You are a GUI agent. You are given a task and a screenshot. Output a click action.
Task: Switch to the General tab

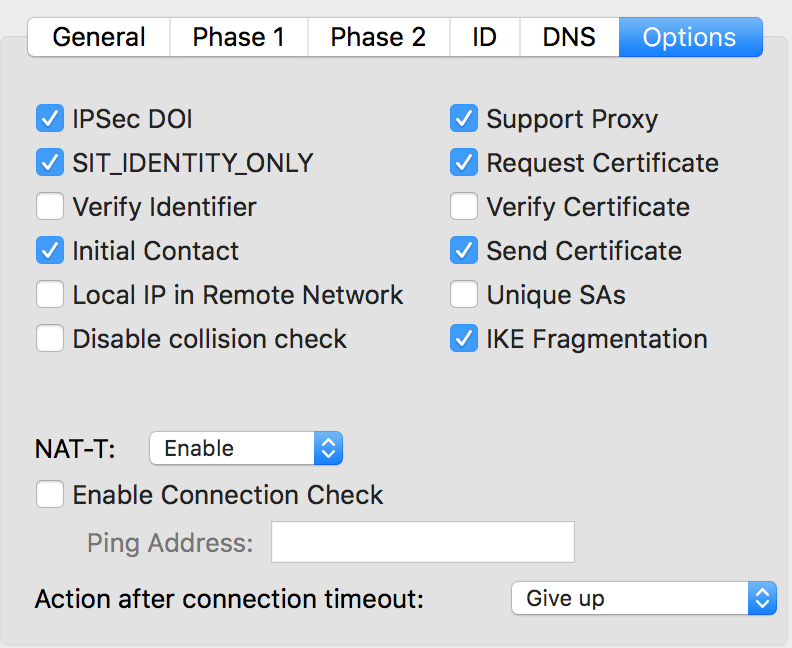tap(98, 38)
